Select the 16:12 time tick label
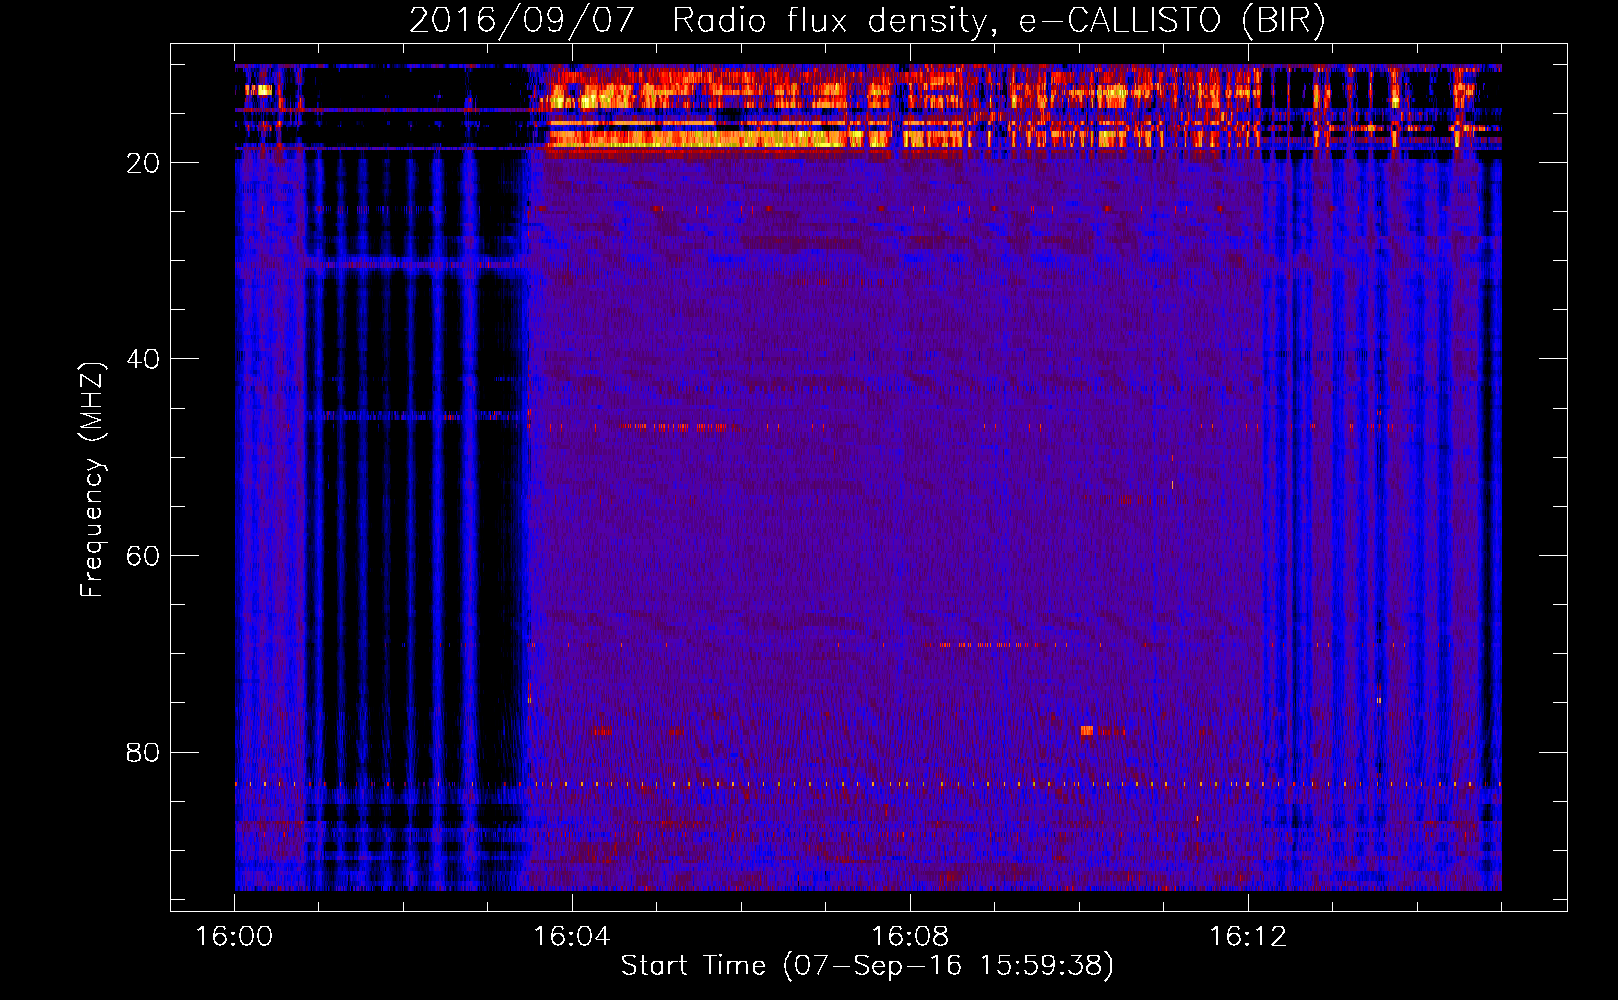The height and width of the screenshot is (1000, 1618). [1247, 937]
